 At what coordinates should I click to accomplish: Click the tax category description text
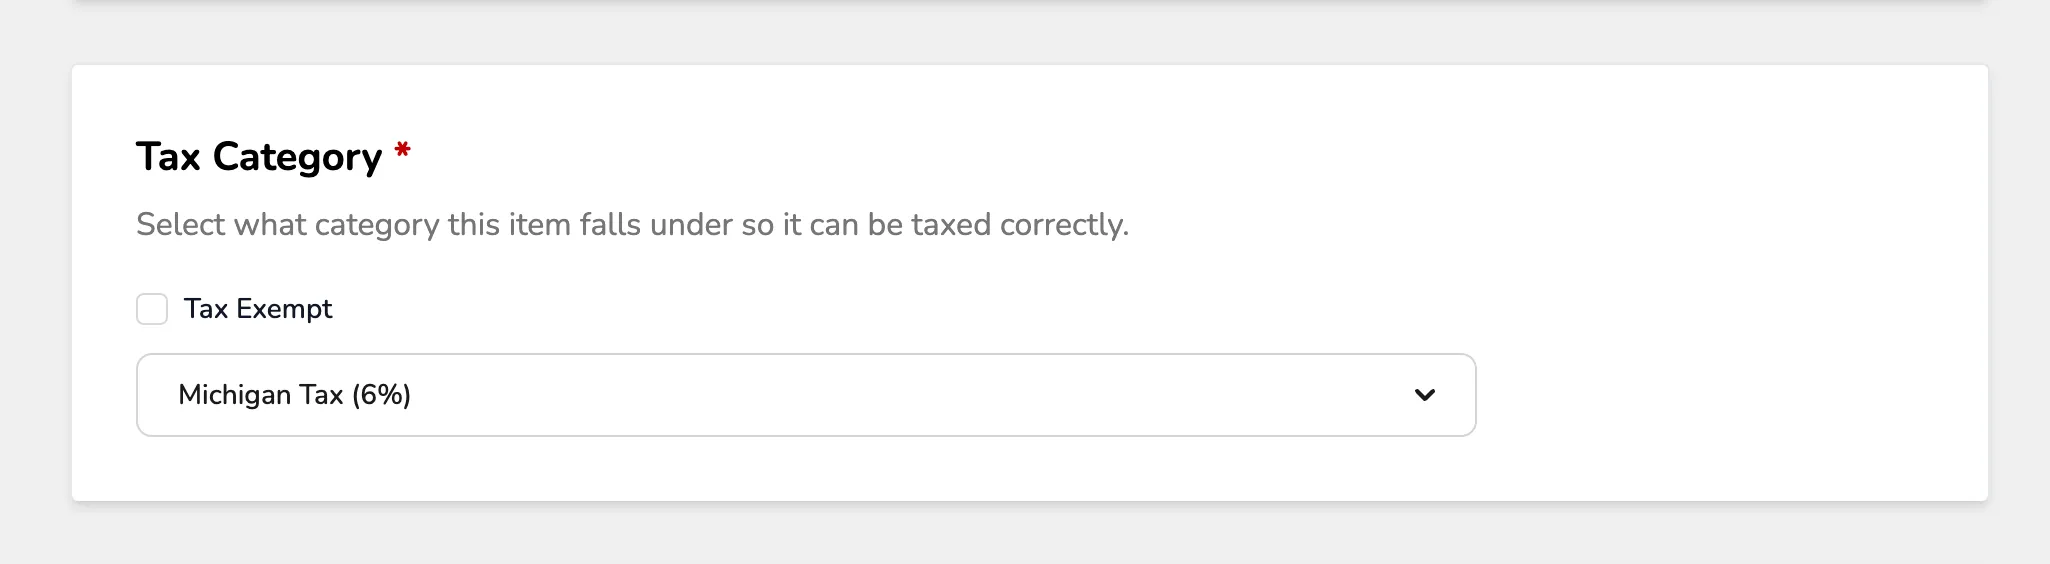633,225
